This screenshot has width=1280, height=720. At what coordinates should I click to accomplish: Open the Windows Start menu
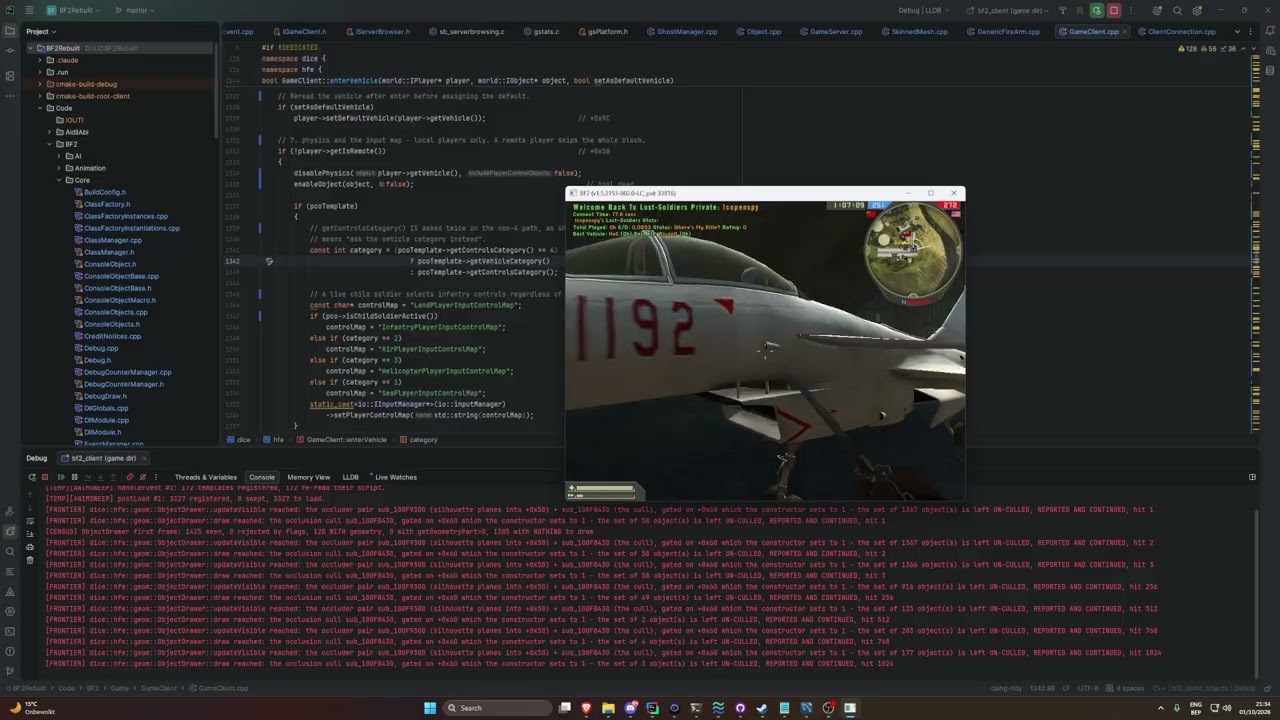[430, 708]
